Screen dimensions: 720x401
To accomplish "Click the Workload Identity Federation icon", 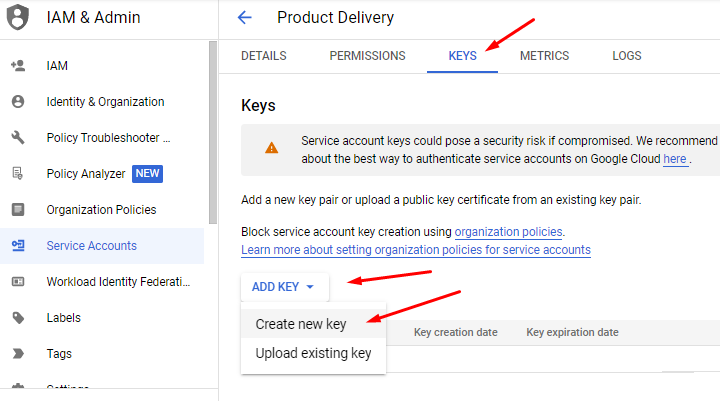I will click(18, 281).
